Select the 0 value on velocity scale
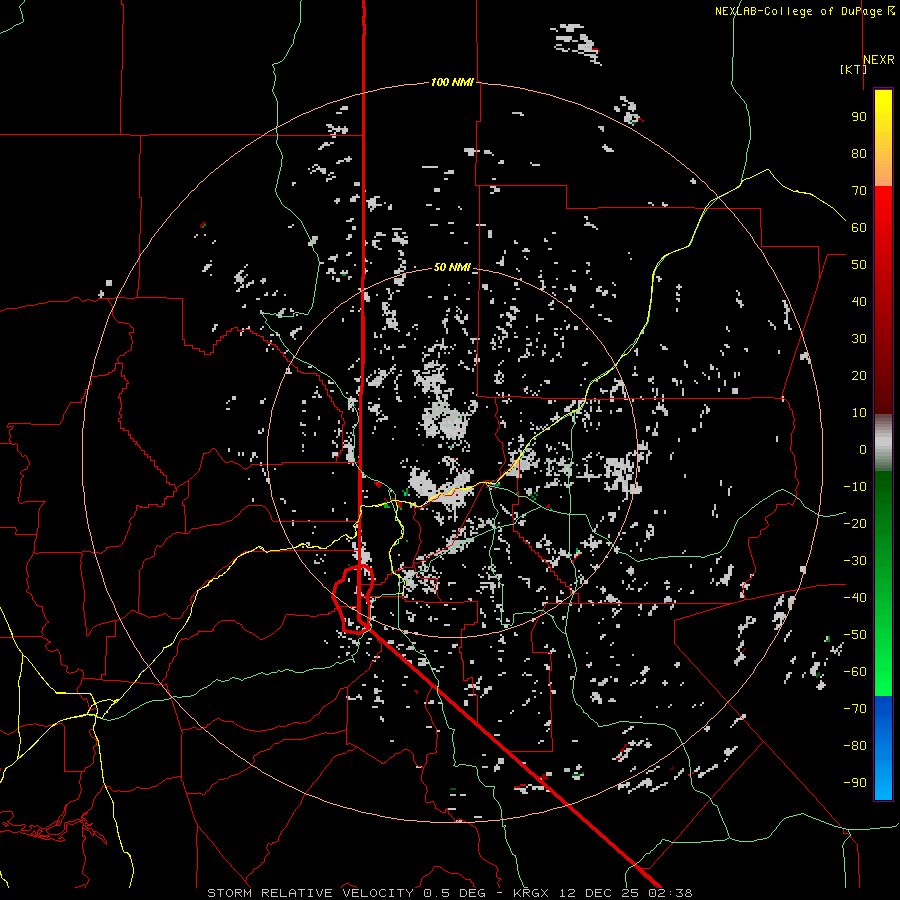900x900 pixels. (863, 449)
